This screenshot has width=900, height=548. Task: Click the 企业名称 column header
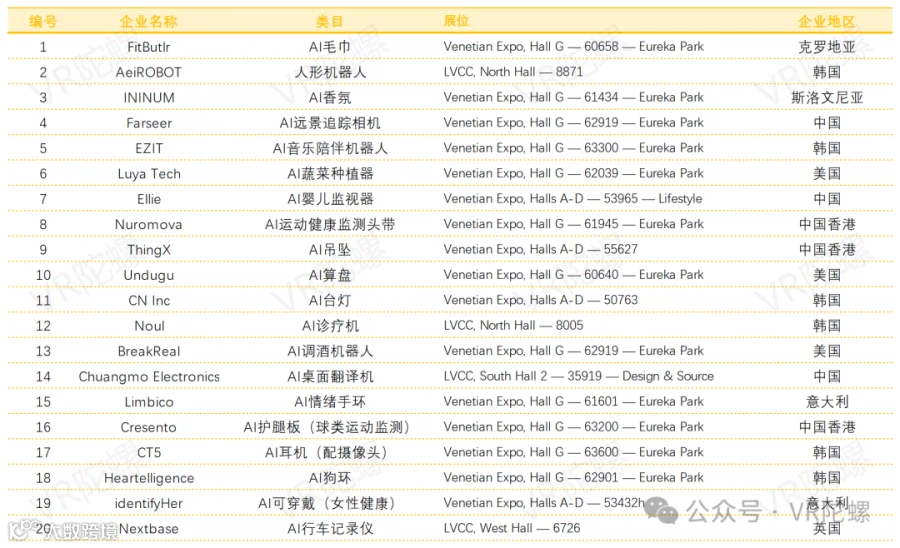click(149, 21)
